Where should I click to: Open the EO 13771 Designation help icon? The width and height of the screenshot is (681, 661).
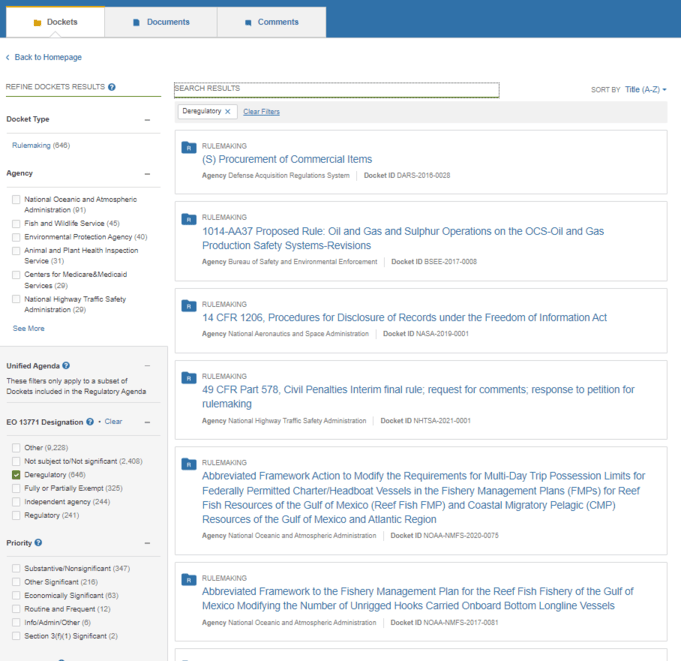(90, 422)
